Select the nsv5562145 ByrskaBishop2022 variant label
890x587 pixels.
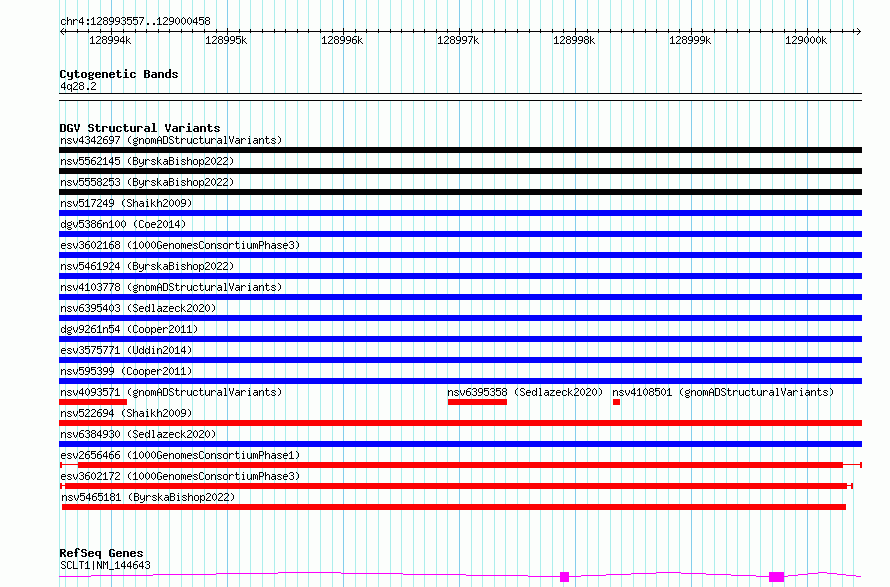(147, 161)
